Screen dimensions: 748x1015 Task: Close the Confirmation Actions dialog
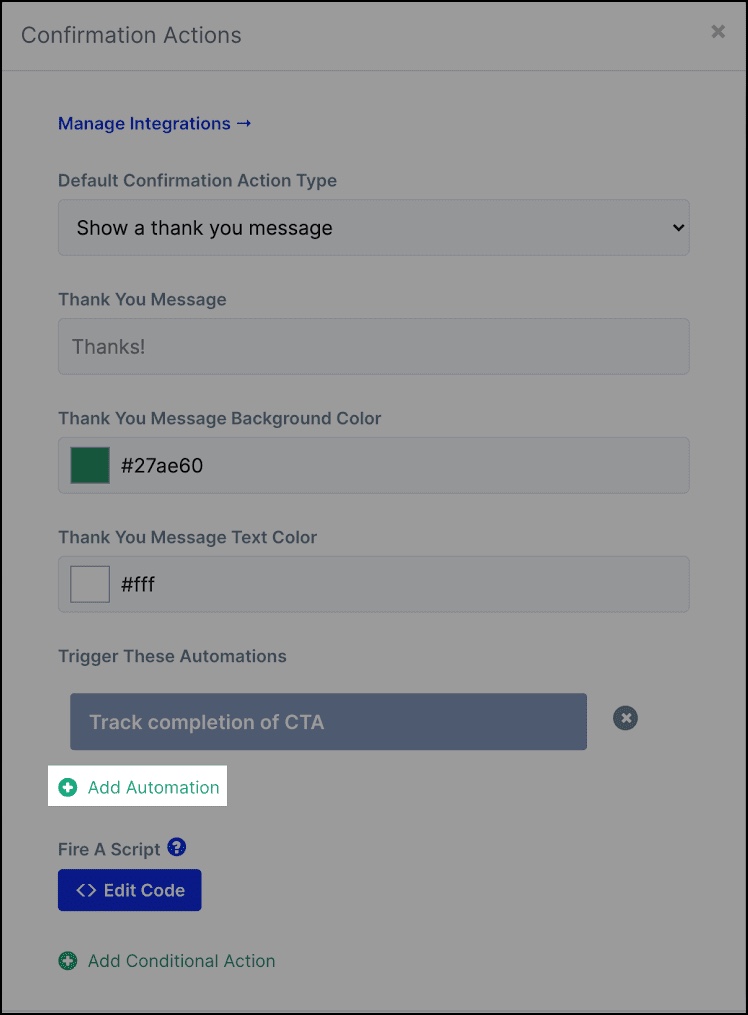pyautogui.click(x=718, y=31)
